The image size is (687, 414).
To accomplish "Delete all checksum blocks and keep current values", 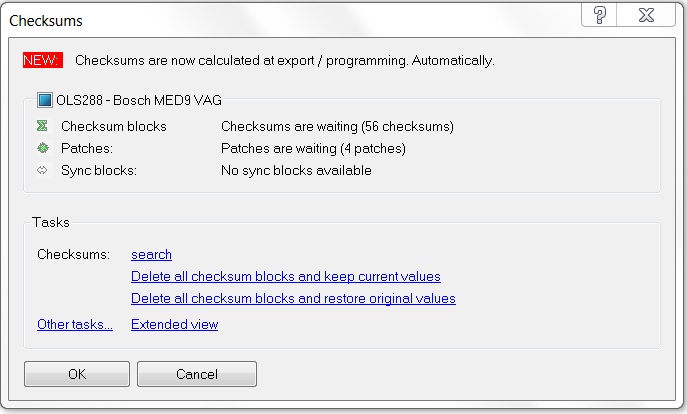I will click(x=286, y=276).
